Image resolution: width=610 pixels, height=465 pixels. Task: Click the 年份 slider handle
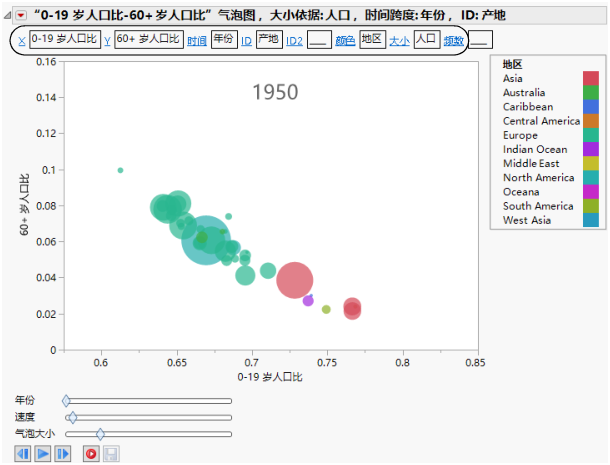point(66,401)
